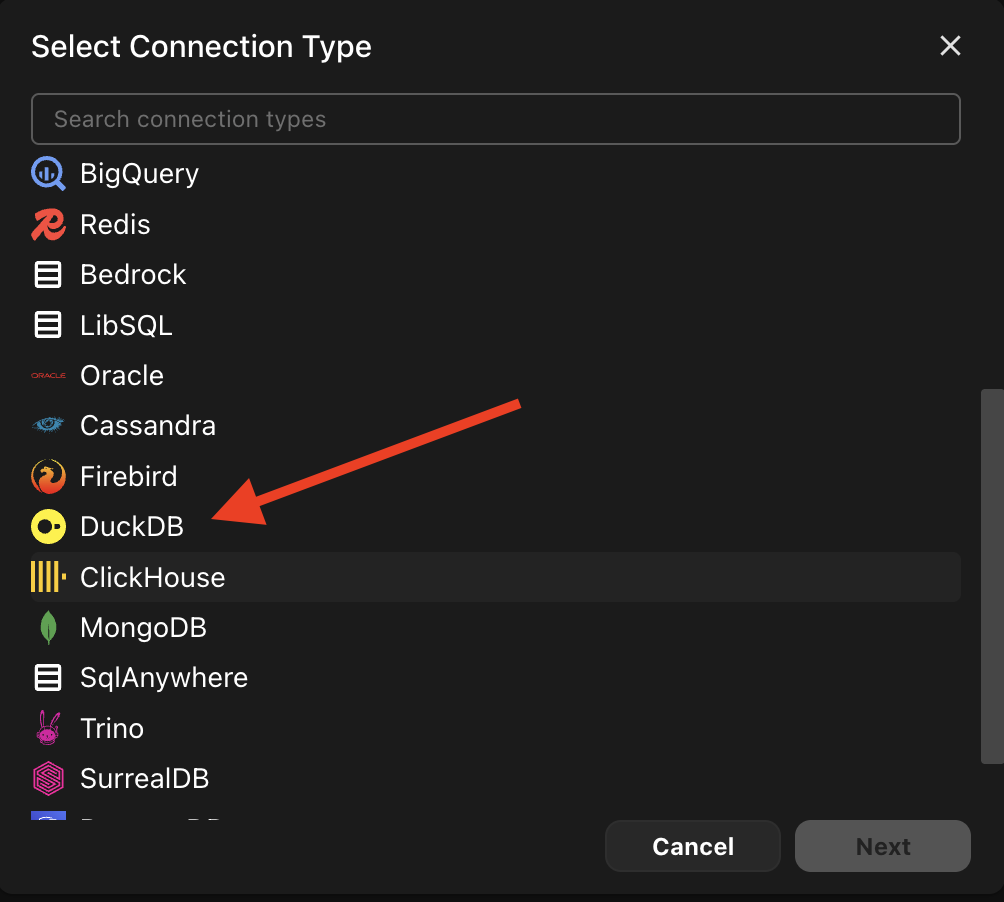This screenshot has height=902, width=1004.
Task: Click the Oracle logo icon
Action: 48,375
